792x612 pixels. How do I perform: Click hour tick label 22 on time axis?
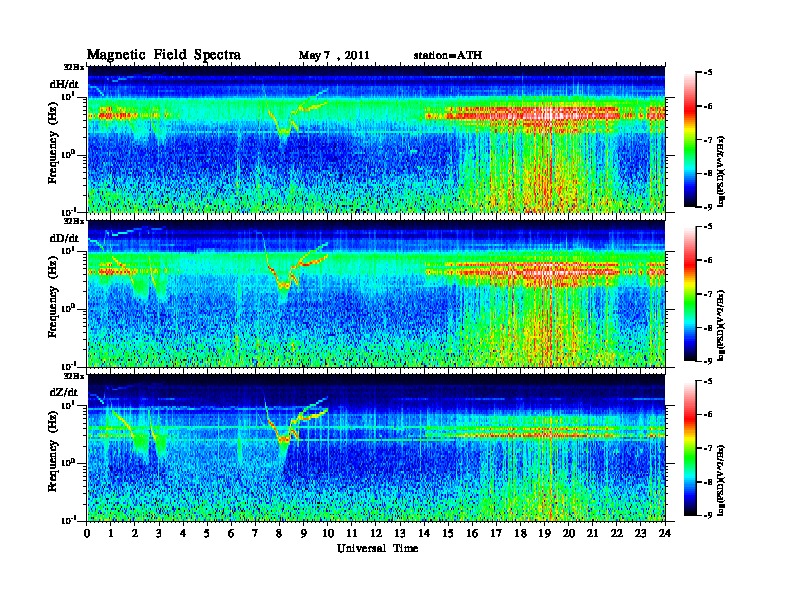click(617, 533)
